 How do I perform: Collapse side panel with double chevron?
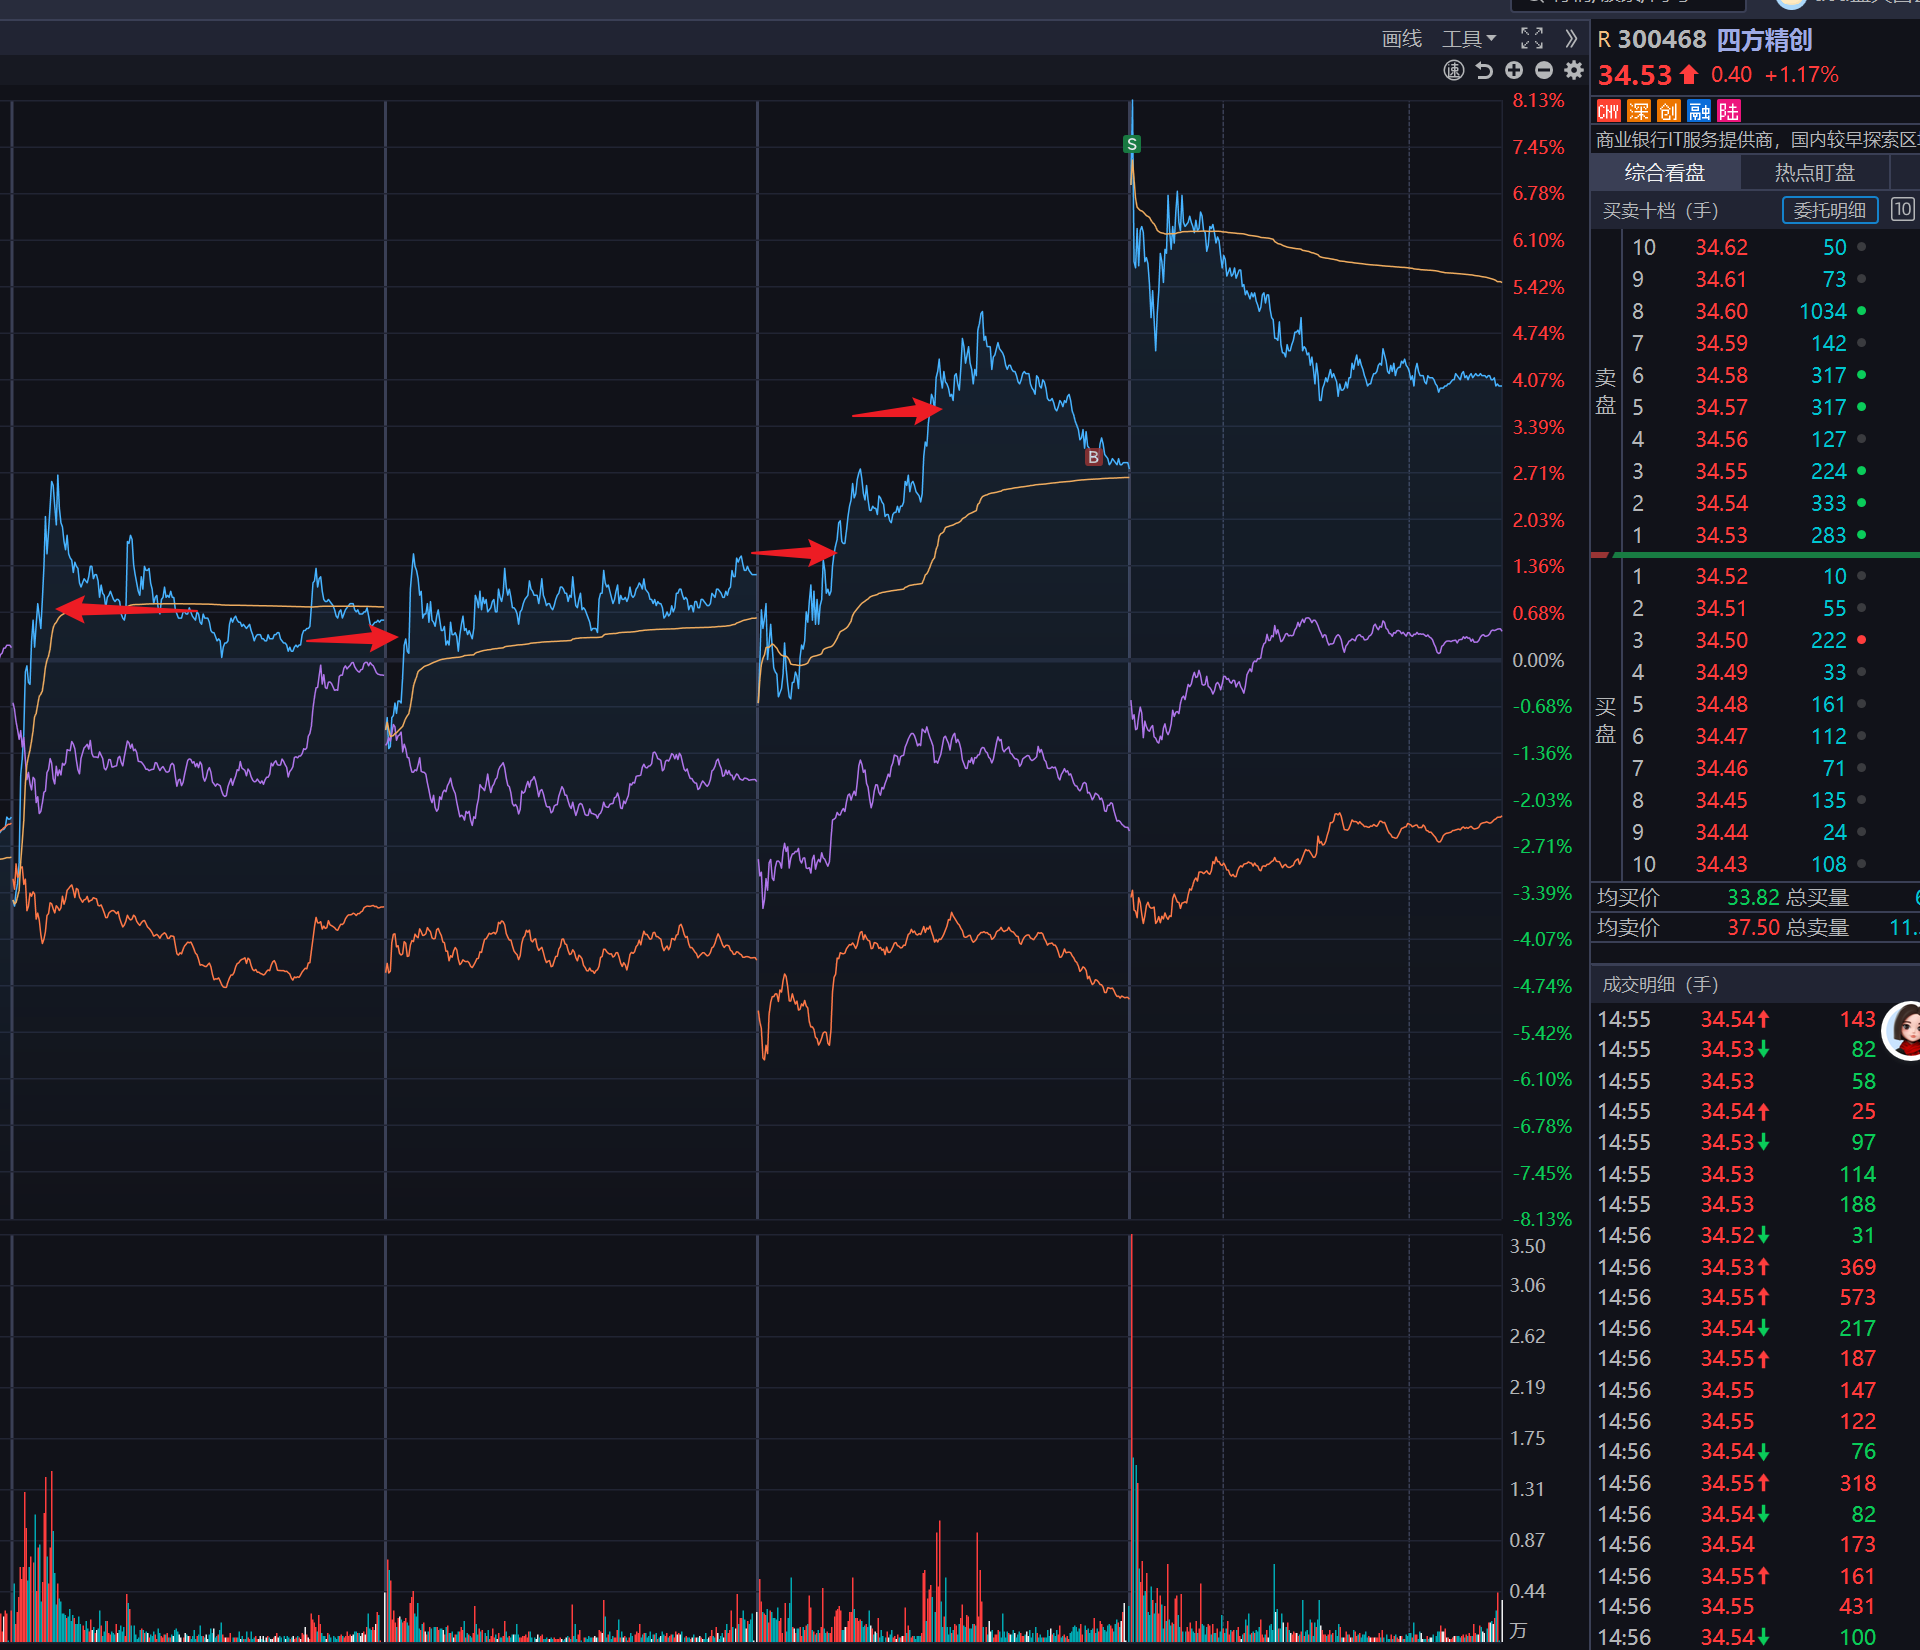1571,39
